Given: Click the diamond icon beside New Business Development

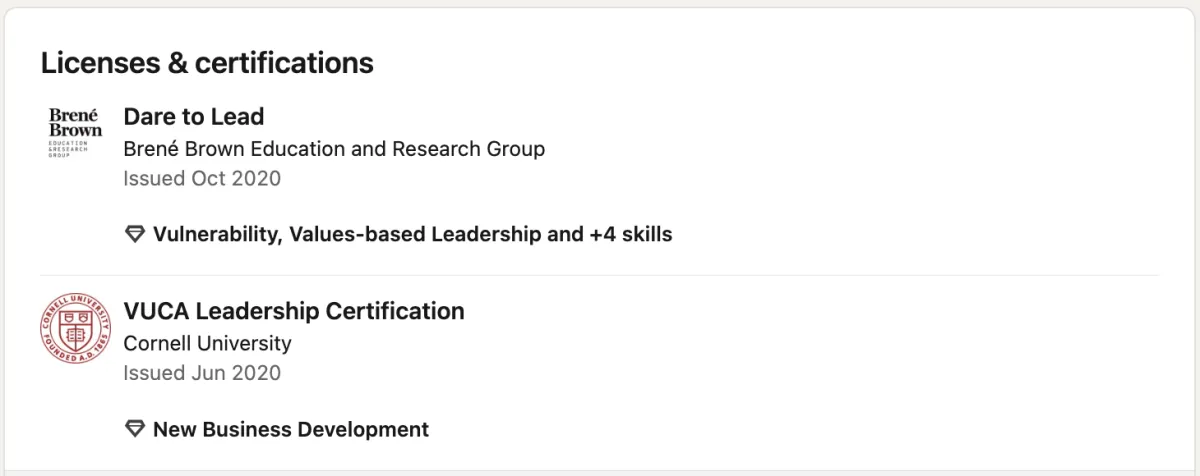Looking at the screenshot, I should pos(134,430).
